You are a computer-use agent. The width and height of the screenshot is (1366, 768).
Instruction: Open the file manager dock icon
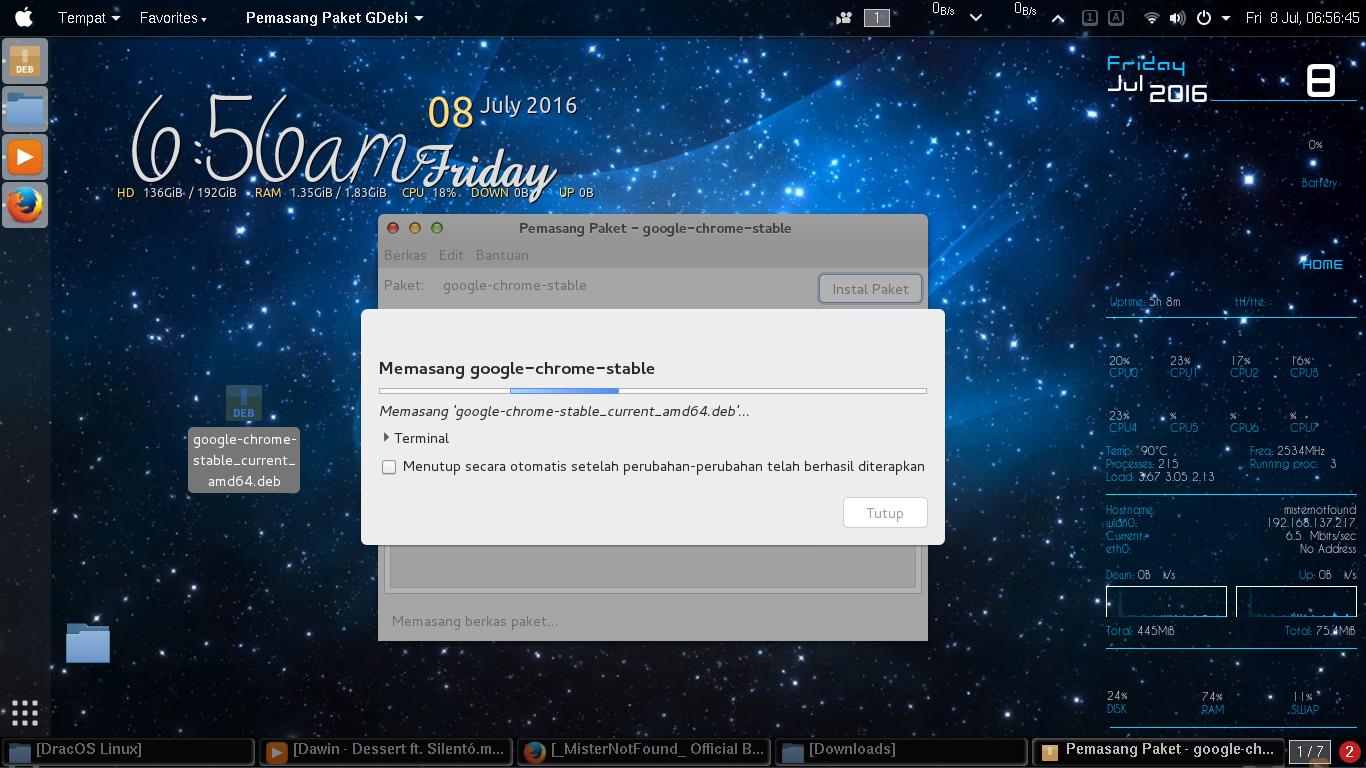pos(24,109)
